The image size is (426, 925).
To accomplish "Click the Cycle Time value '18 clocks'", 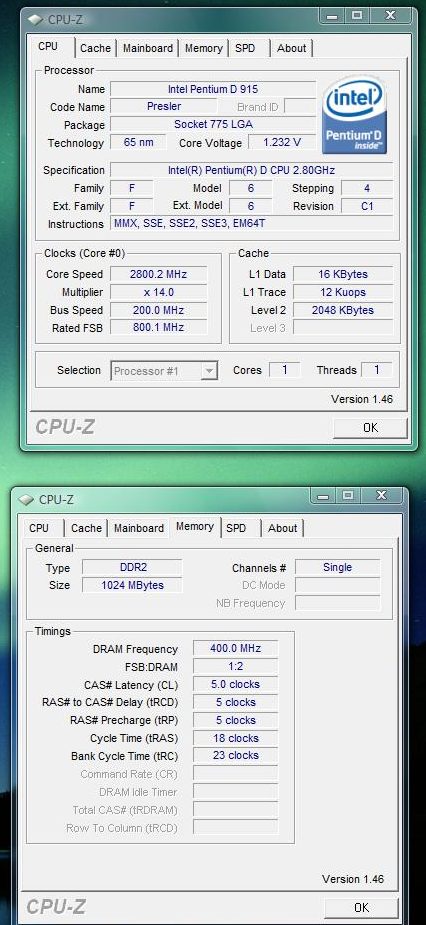I will tap(235, 738).
